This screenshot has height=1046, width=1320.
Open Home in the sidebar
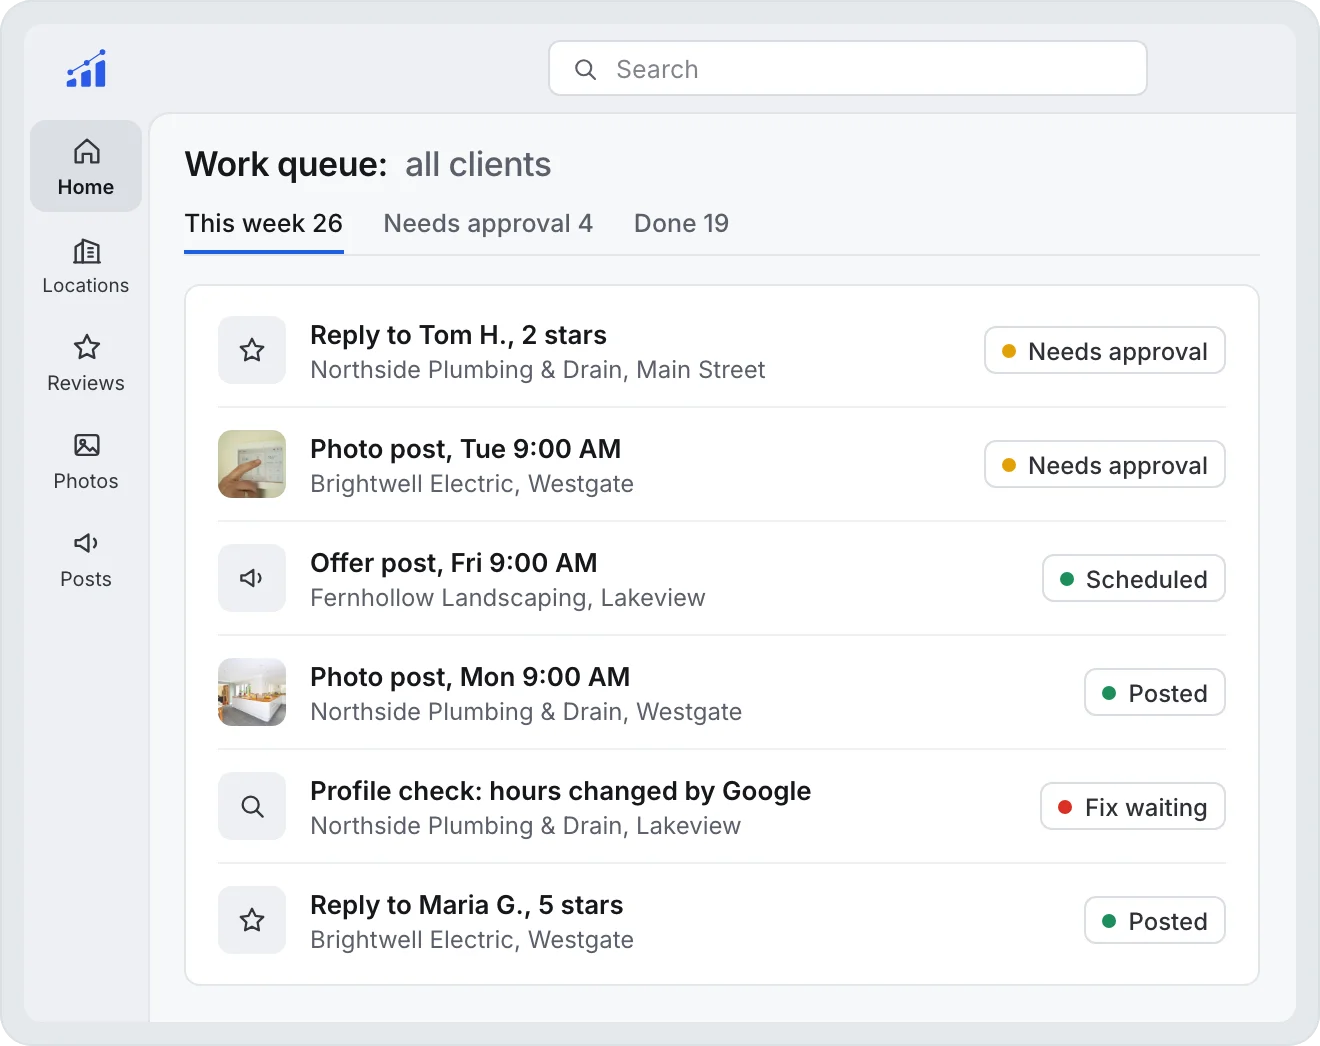[86, 166]
